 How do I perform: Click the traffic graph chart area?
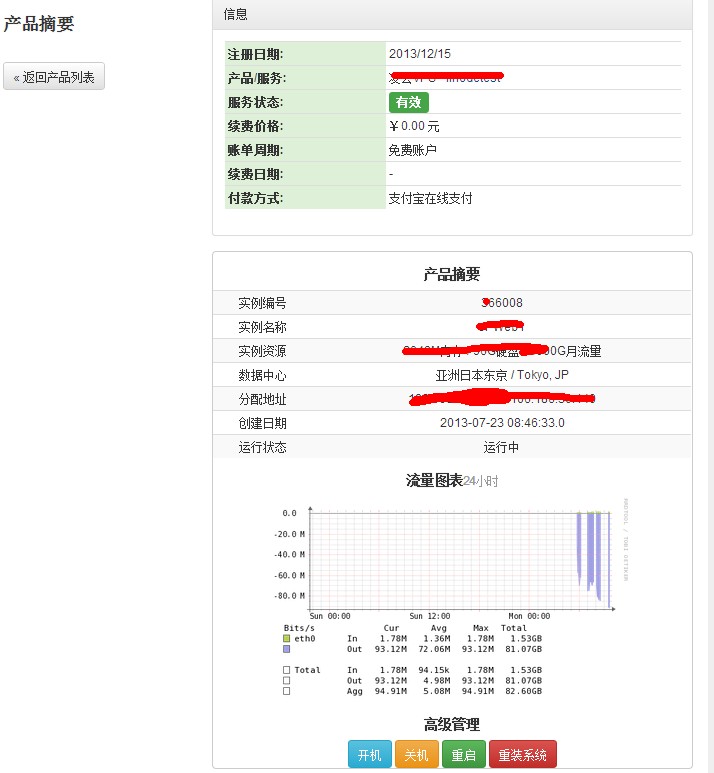pyautogui.click(x=462, y=560)
